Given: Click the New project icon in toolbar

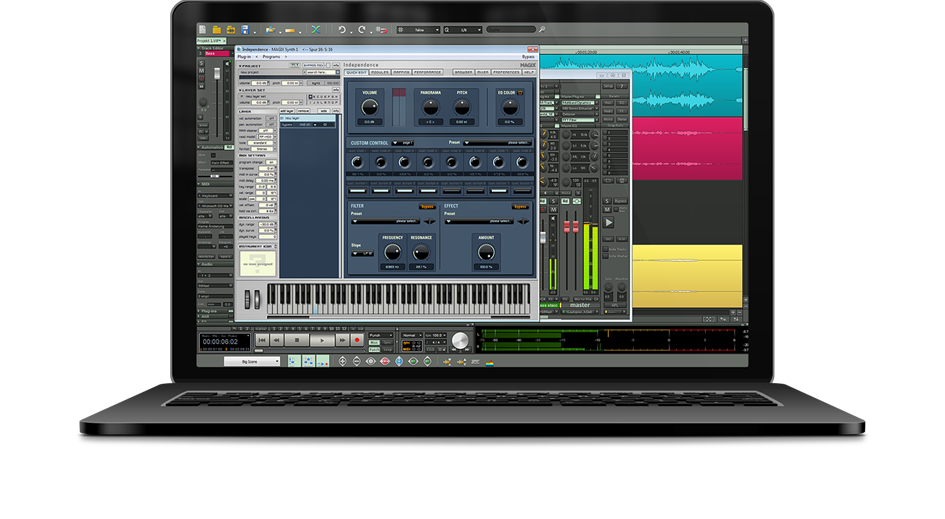Looking at the screenshot, I should pos(202,30).
